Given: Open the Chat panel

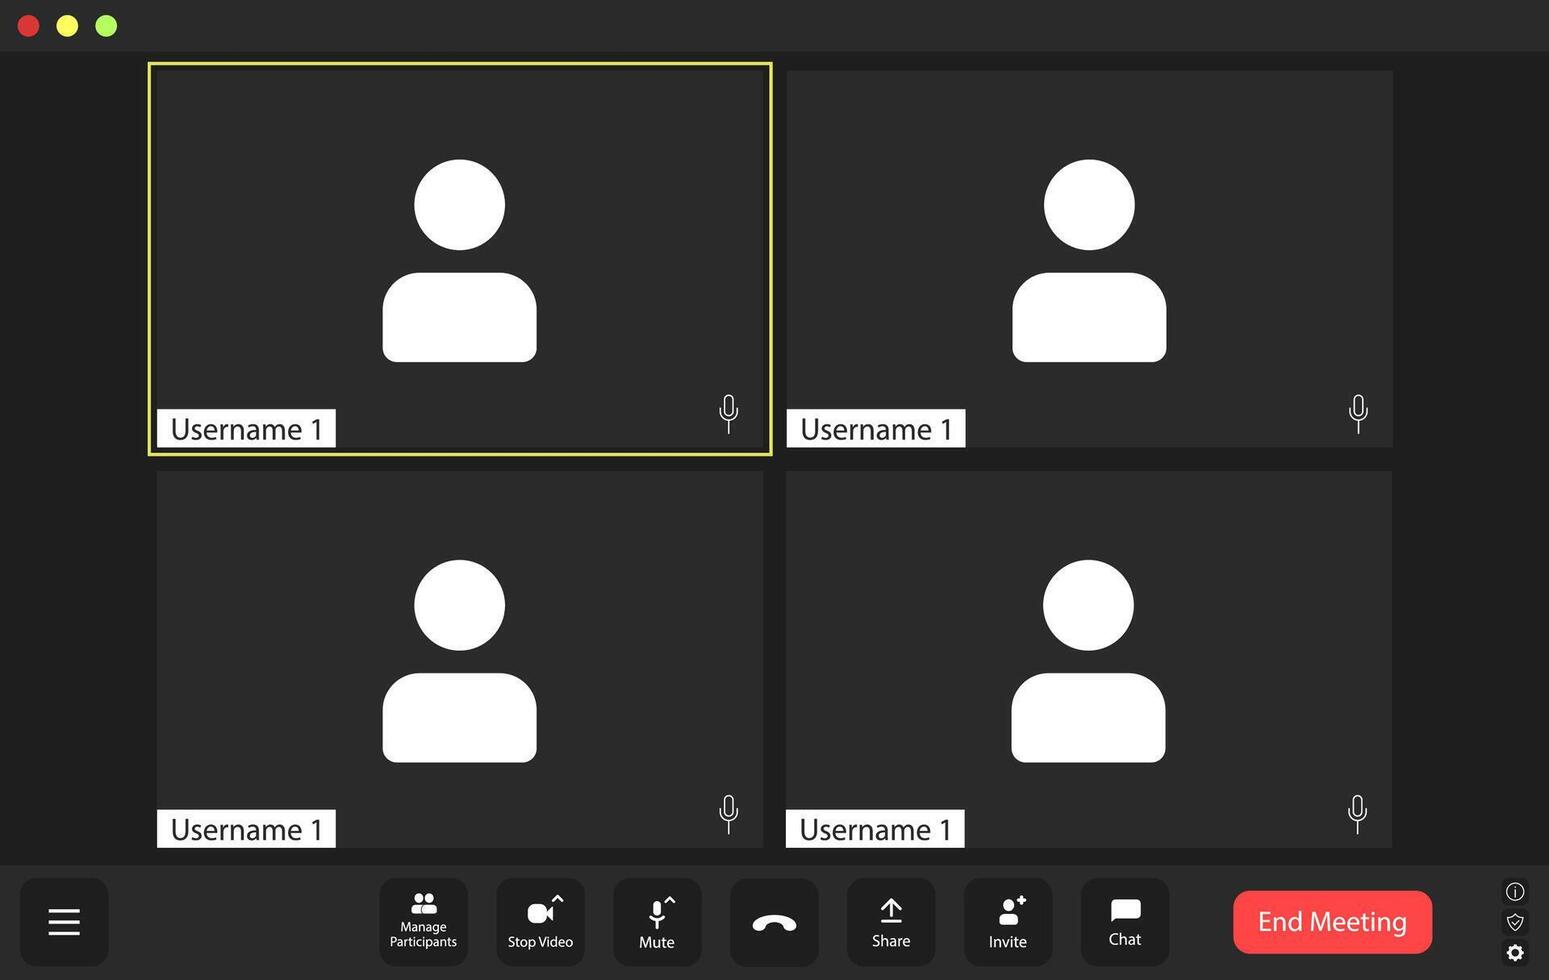Looking at the screenshot, I should tap(1125, 922).
